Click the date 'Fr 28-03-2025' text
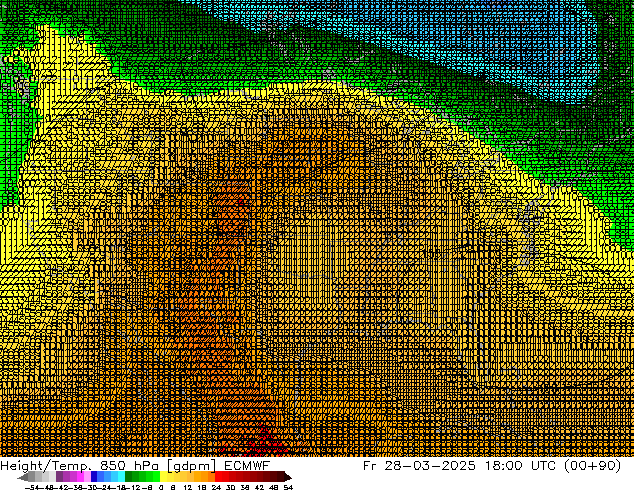 (x=419, y=465)
